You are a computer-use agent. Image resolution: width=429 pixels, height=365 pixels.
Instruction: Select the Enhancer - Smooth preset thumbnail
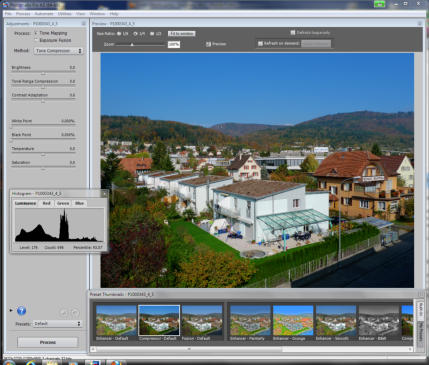pyautogui.click(x=336, y=320)
